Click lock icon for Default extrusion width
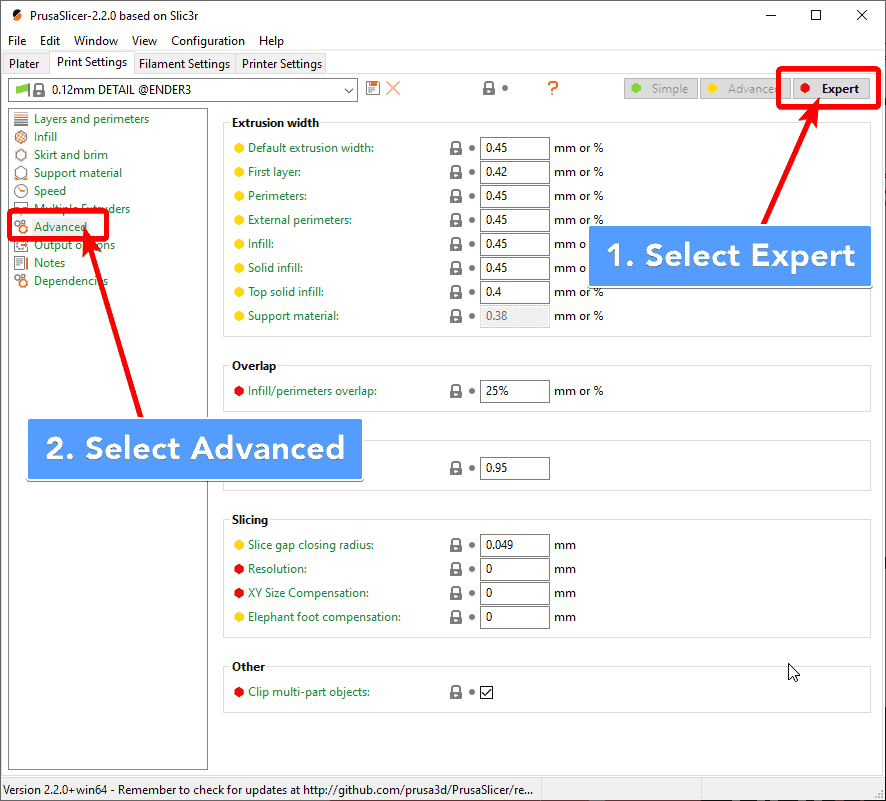The image size is (886, 801). point(455,148)
